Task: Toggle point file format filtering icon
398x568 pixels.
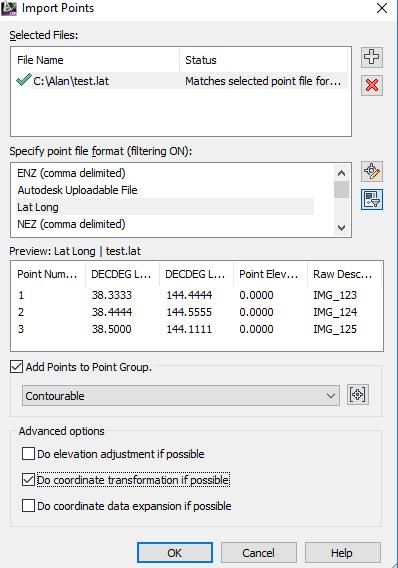Action: [372, 199]
